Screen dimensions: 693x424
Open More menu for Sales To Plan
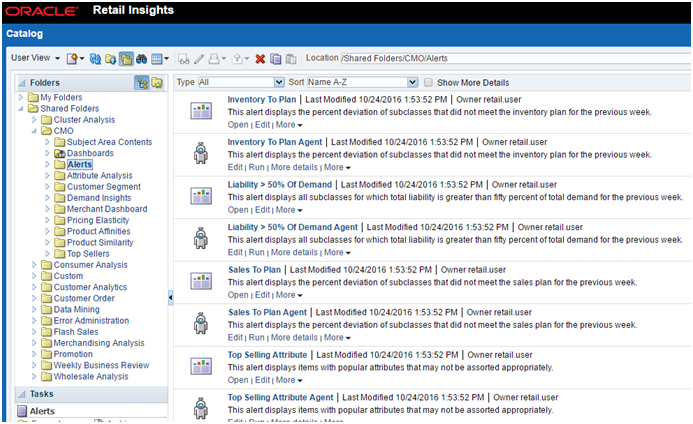(x=289, y=295)
